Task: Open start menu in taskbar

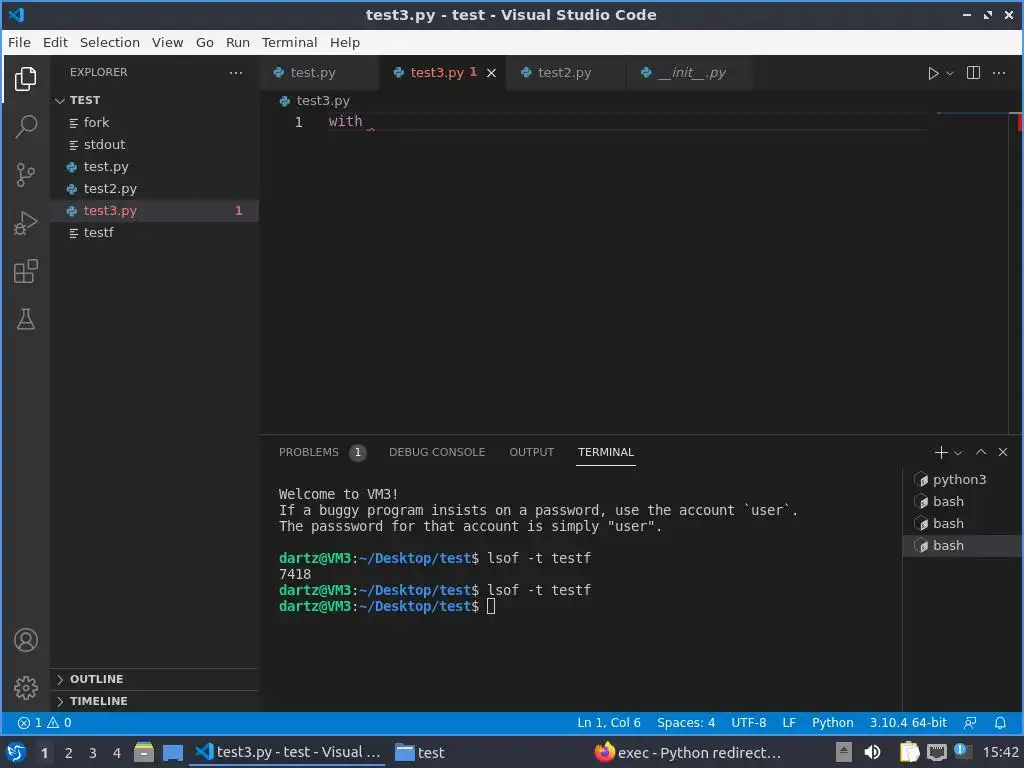Action: (x=16, y=753)
